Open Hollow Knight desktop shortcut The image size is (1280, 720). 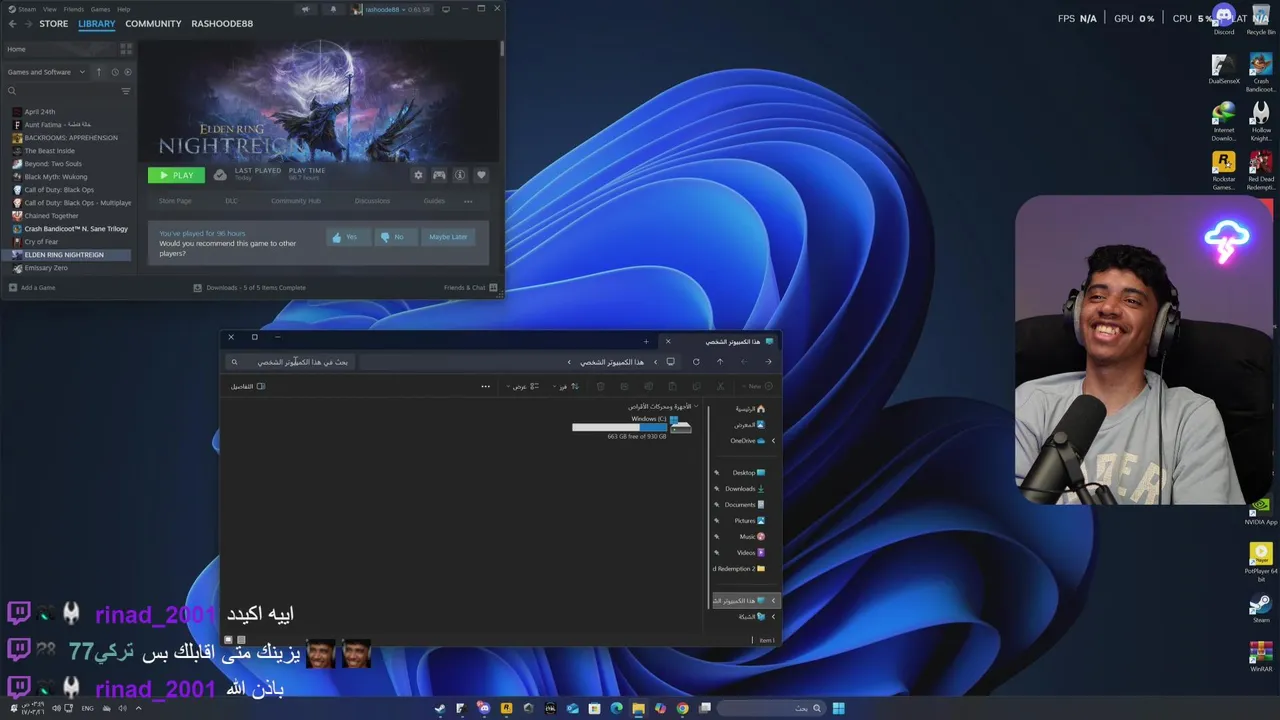click(1261, 118)
